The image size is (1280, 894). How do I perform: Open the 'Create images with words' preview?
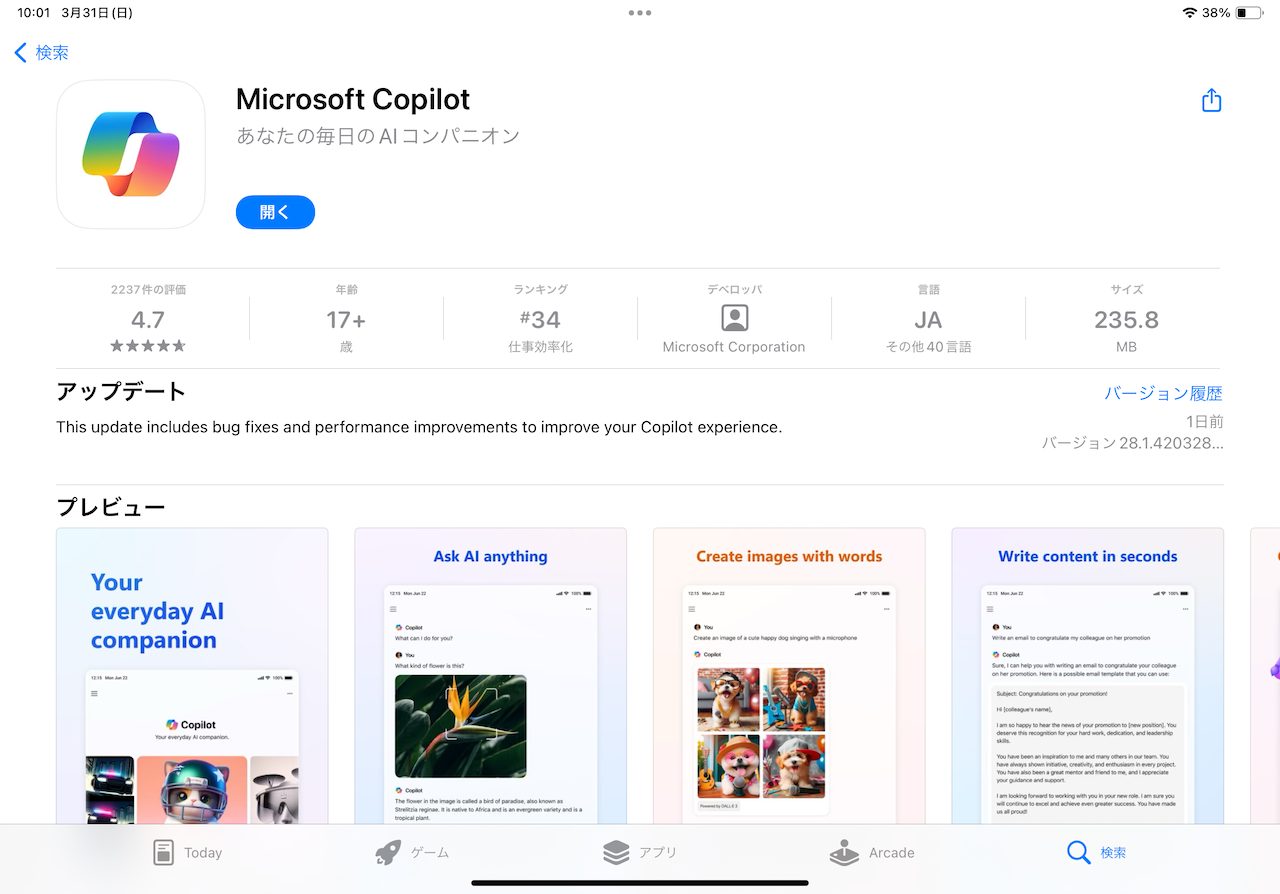click(x=789, y=676)
